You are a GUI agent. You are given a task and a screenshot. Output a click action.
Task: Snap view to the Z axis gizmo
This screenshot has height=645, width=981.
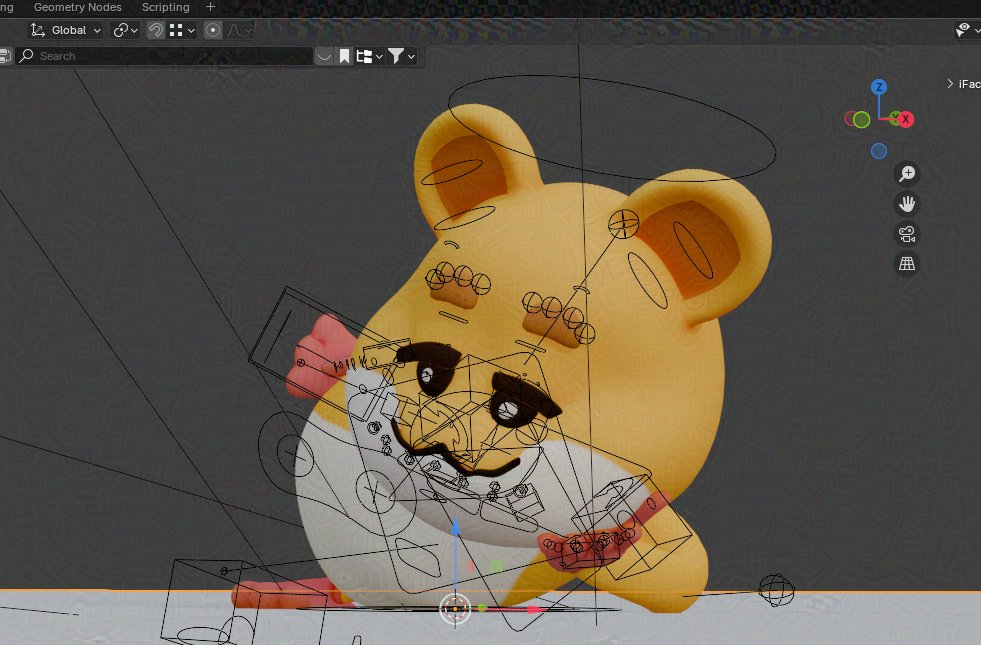[879, 87]
